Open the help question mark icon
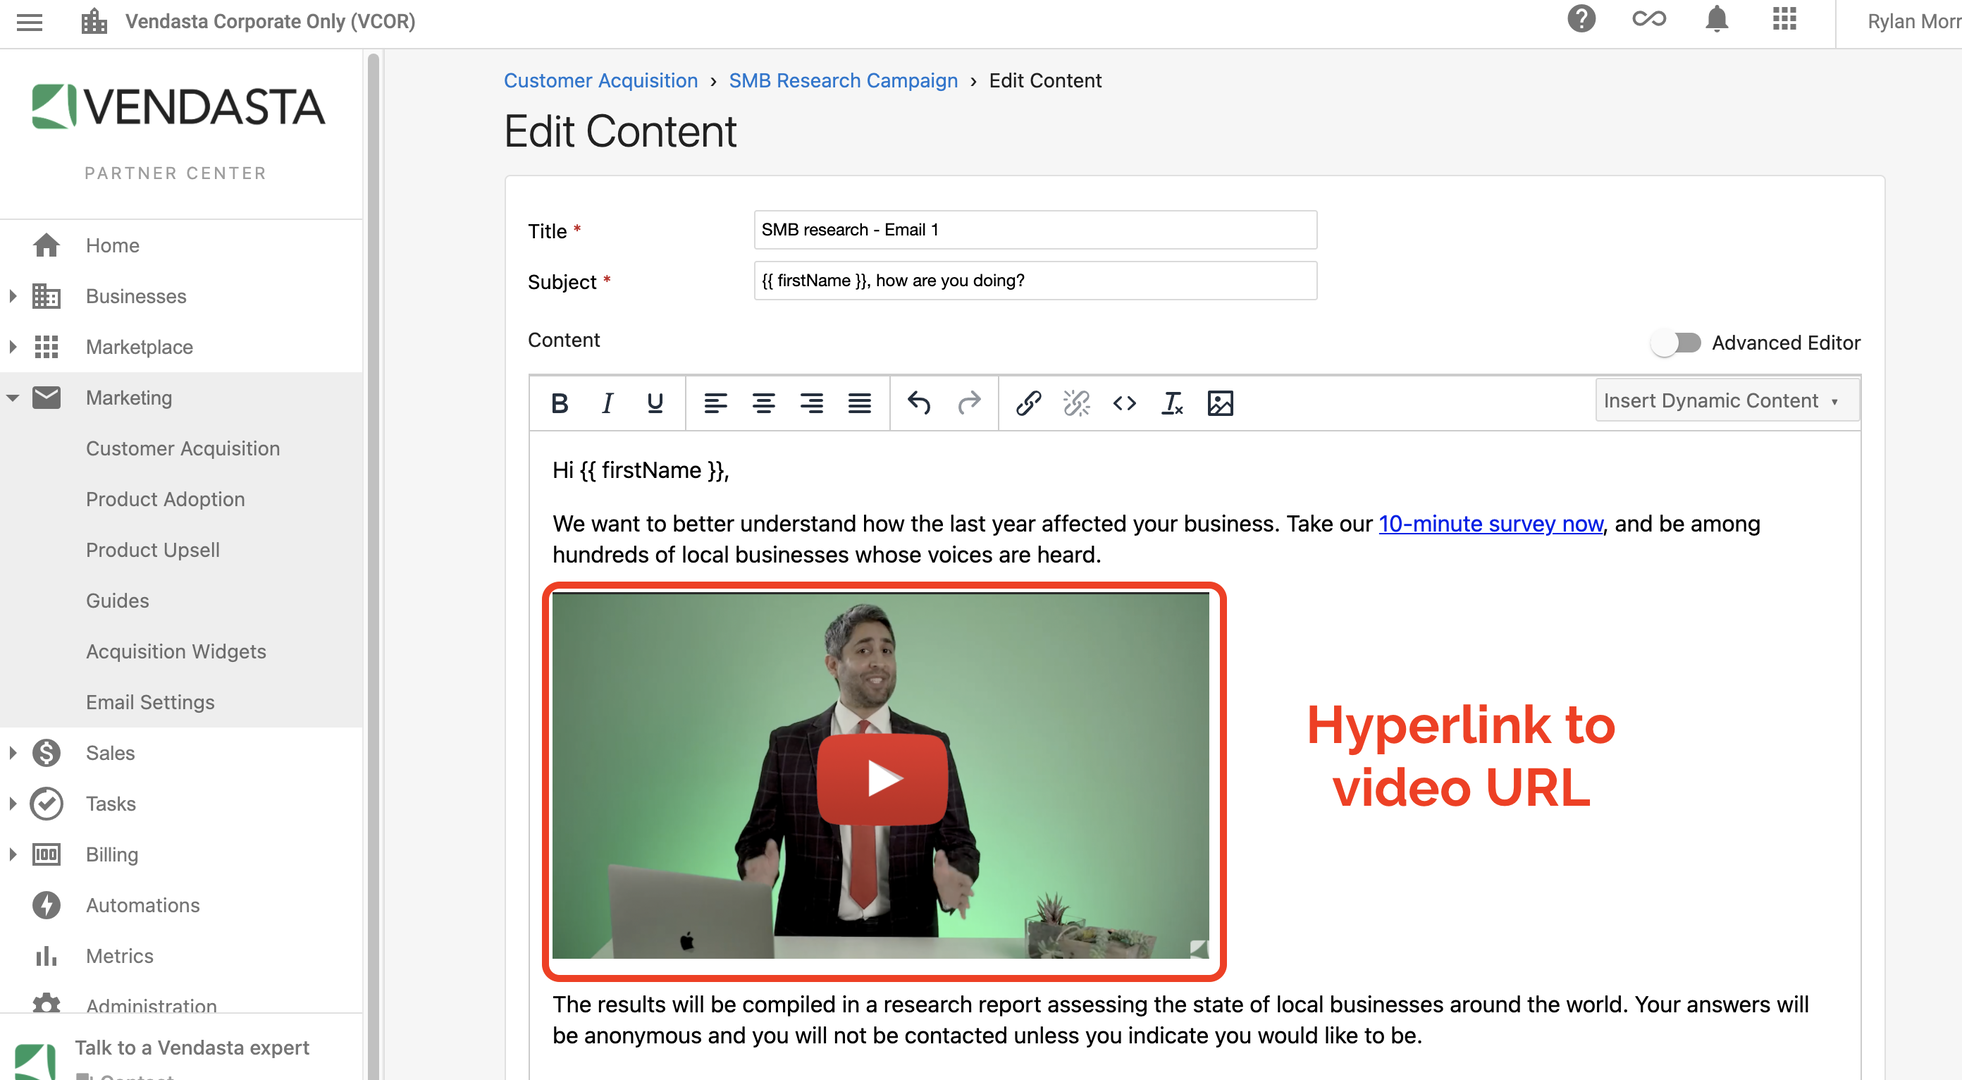Screen dimensions: 1962x1080 pyautogui.click(x=1581, y=19)
